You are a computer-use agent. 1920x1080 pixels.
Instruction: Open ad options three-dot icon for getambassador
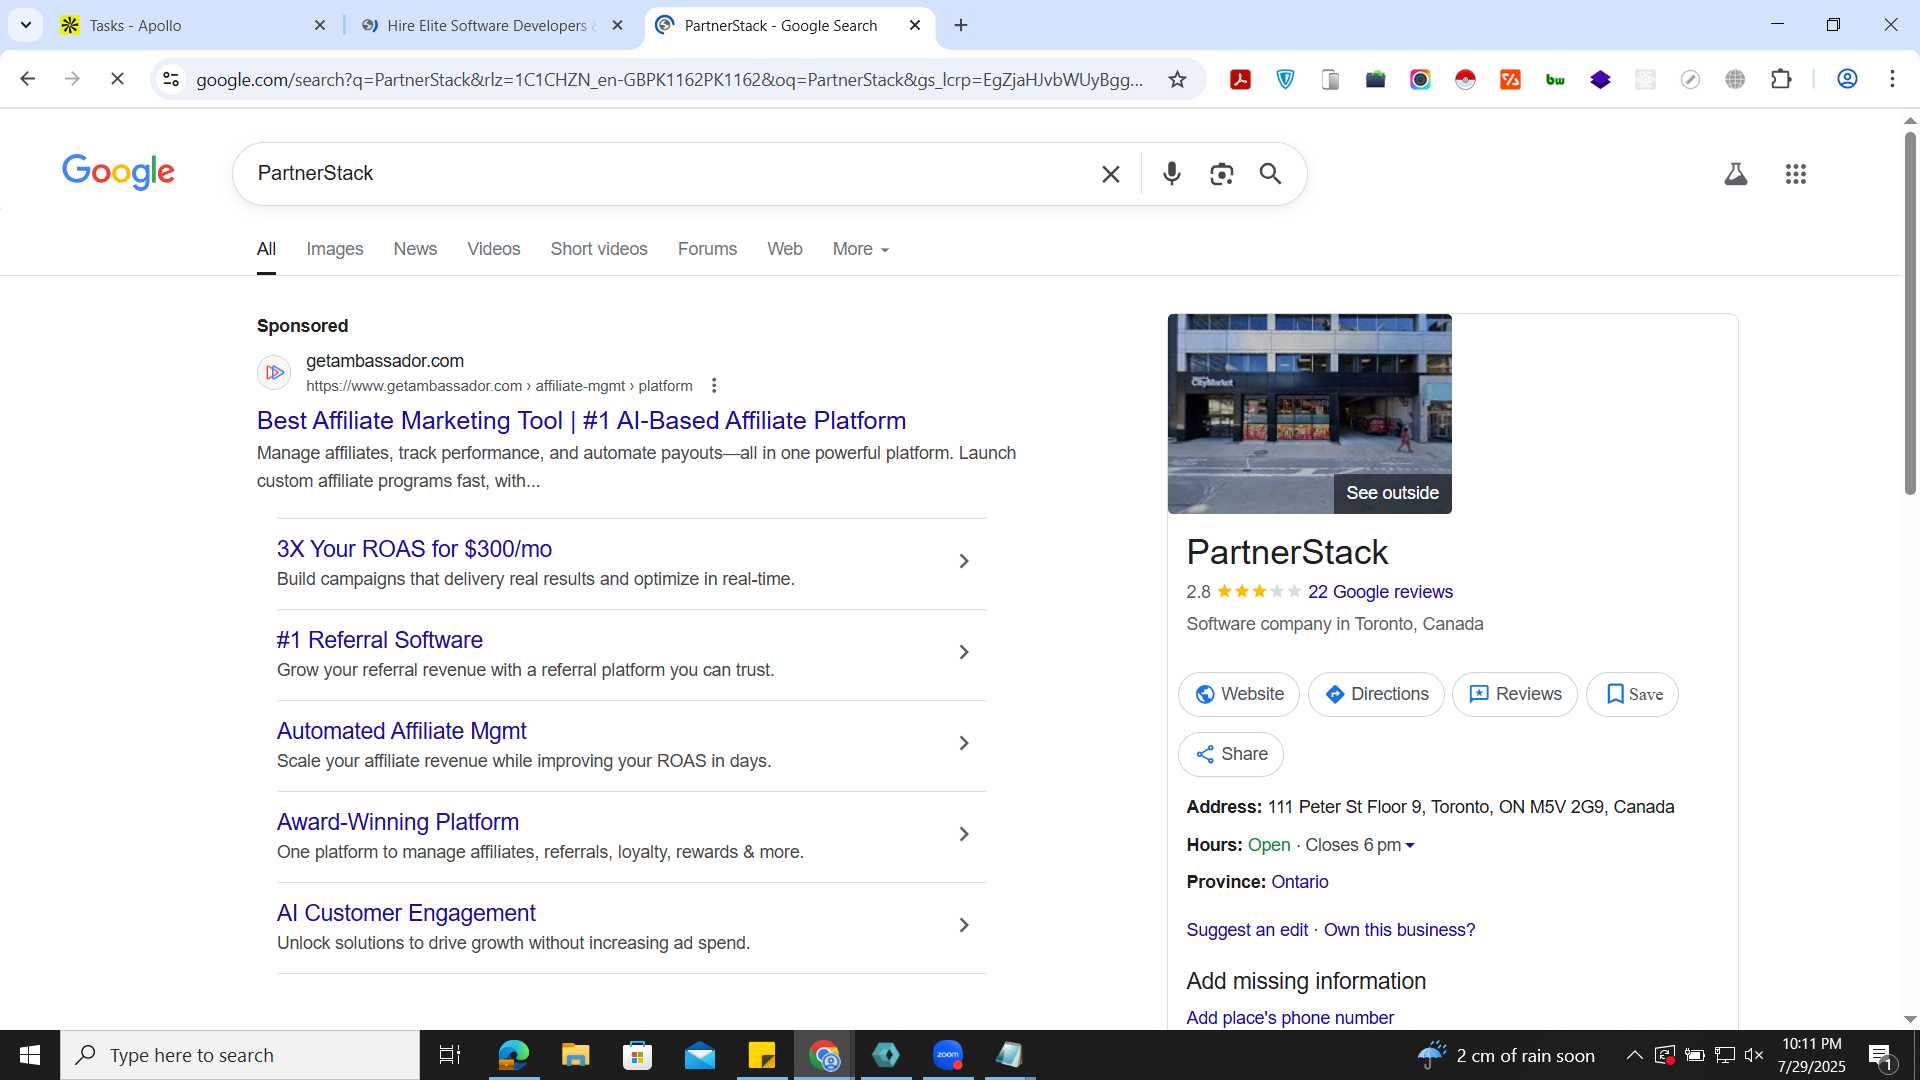point(714,386)
